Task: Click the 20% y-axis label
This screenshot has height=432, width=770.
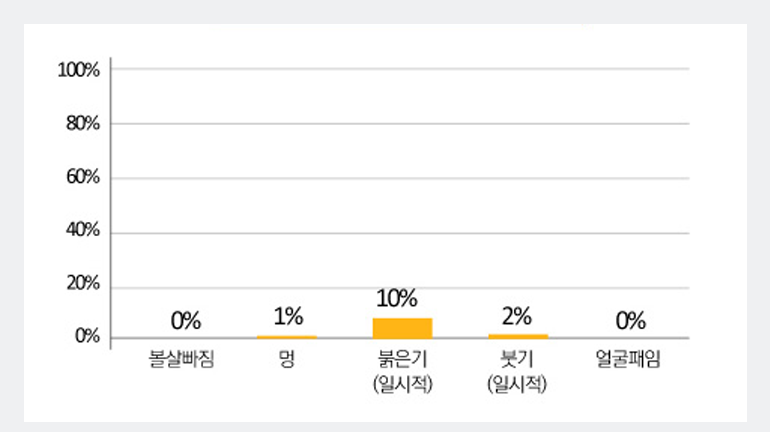Action: pyautogui.click(x=83, y=284)
